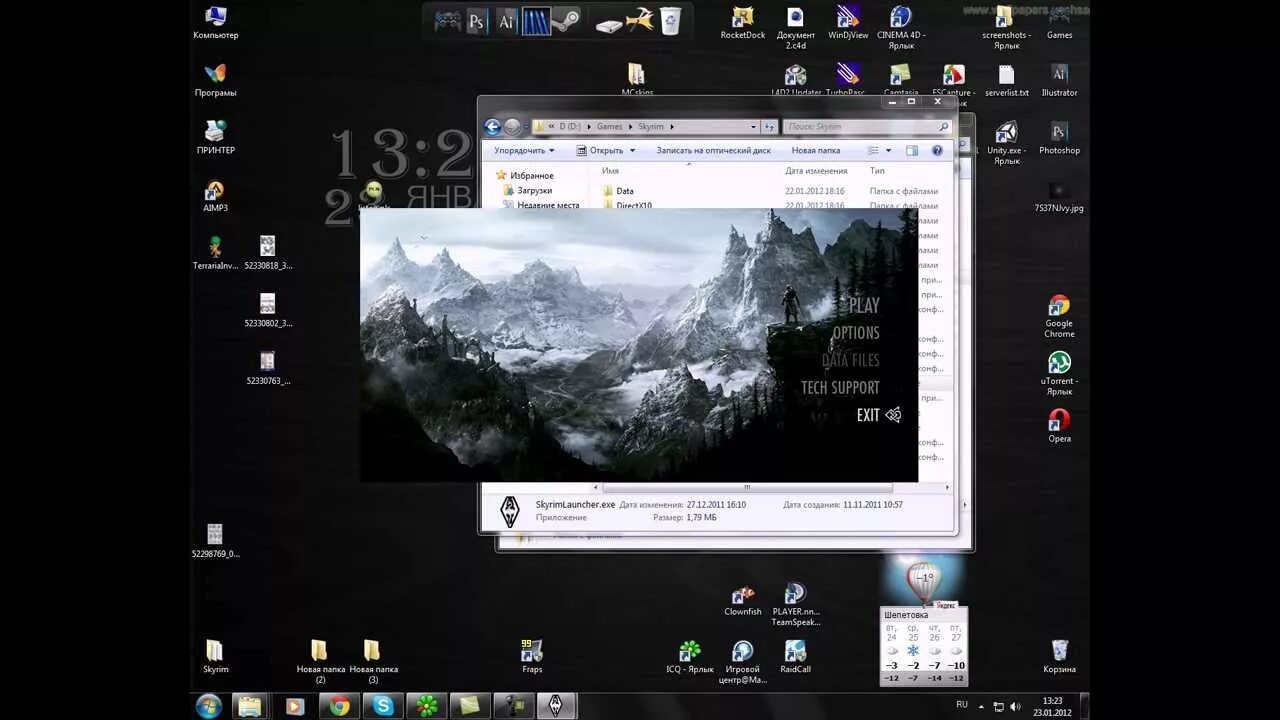The width and height of the screenshot is (1280, 720).
Task: Click the Explorer refresh button
Action: 769,127
